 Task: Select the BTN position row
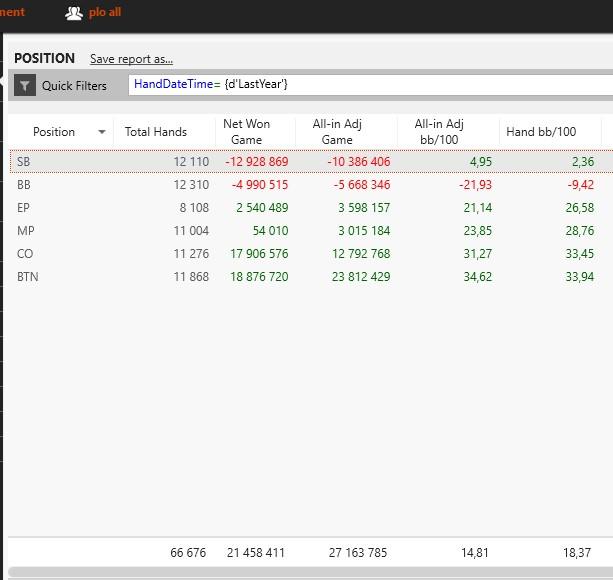pos(28,277)
